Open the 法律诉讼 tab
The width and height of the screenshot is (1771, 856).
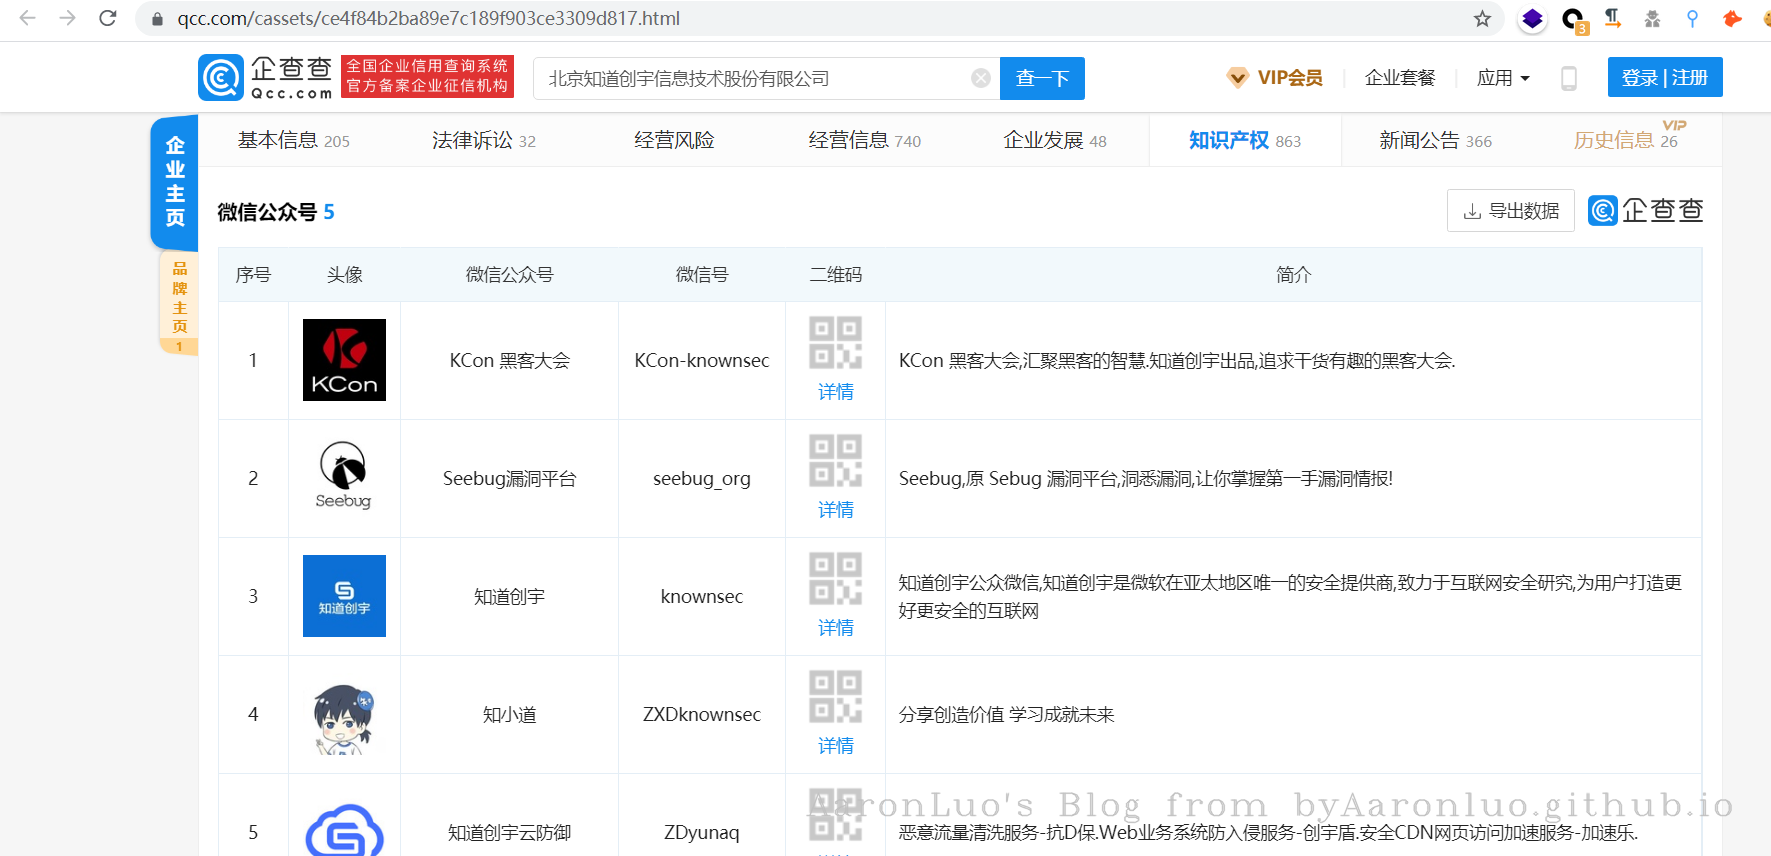483,141
